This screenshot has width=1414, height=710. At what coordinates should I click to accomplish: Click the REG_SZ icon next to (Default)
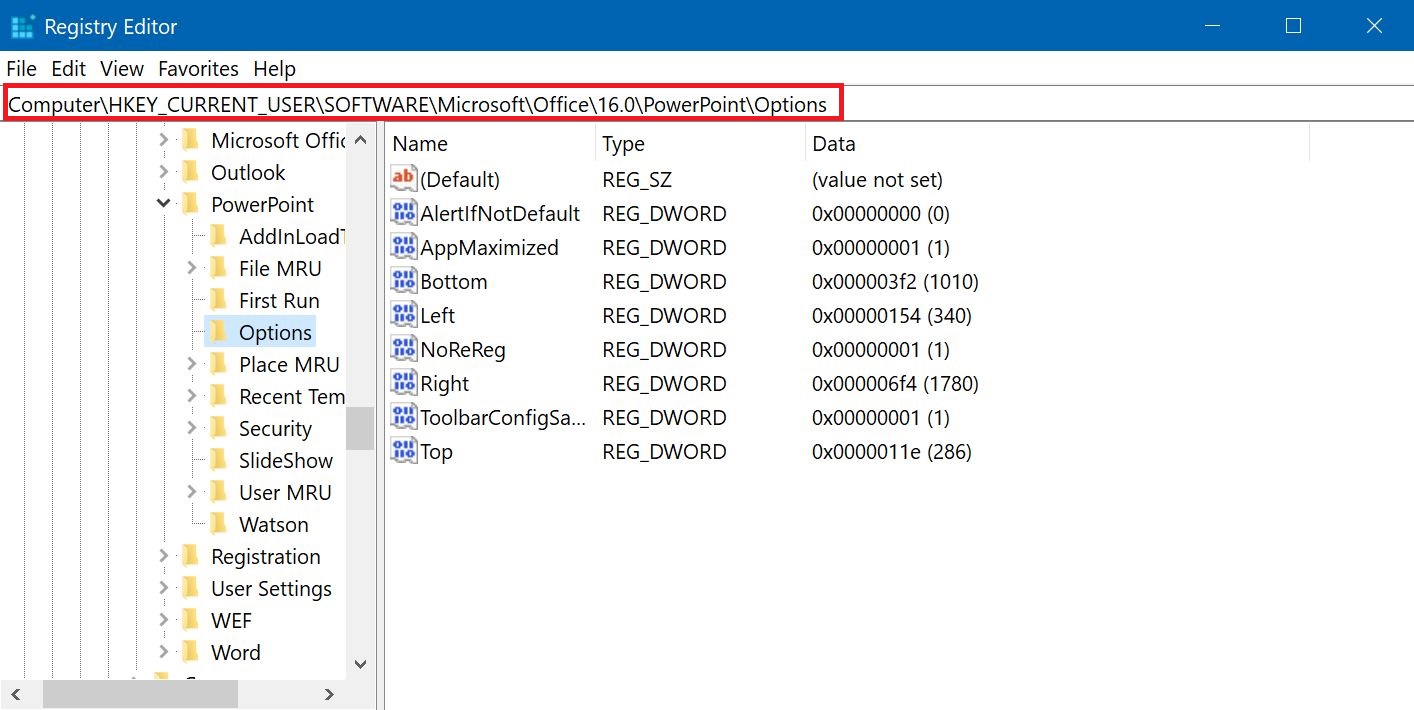[403, 179]
